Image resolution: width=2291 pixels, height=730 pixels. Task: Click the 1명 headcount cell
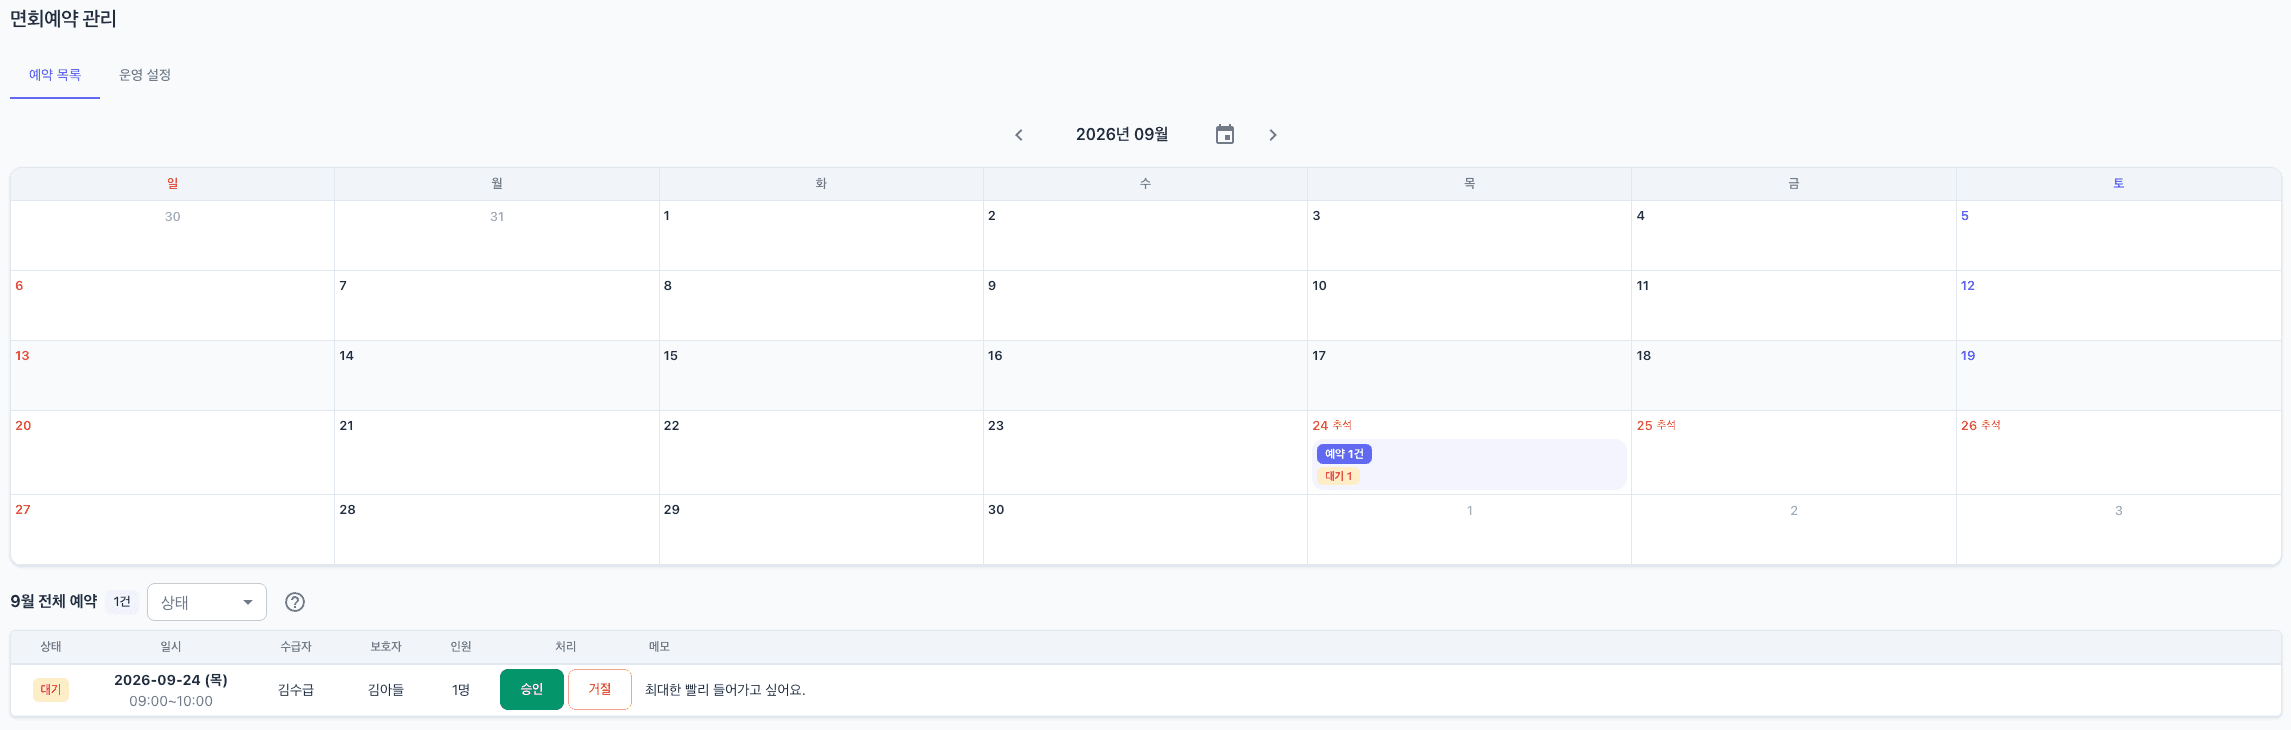(x=461, y=690)
